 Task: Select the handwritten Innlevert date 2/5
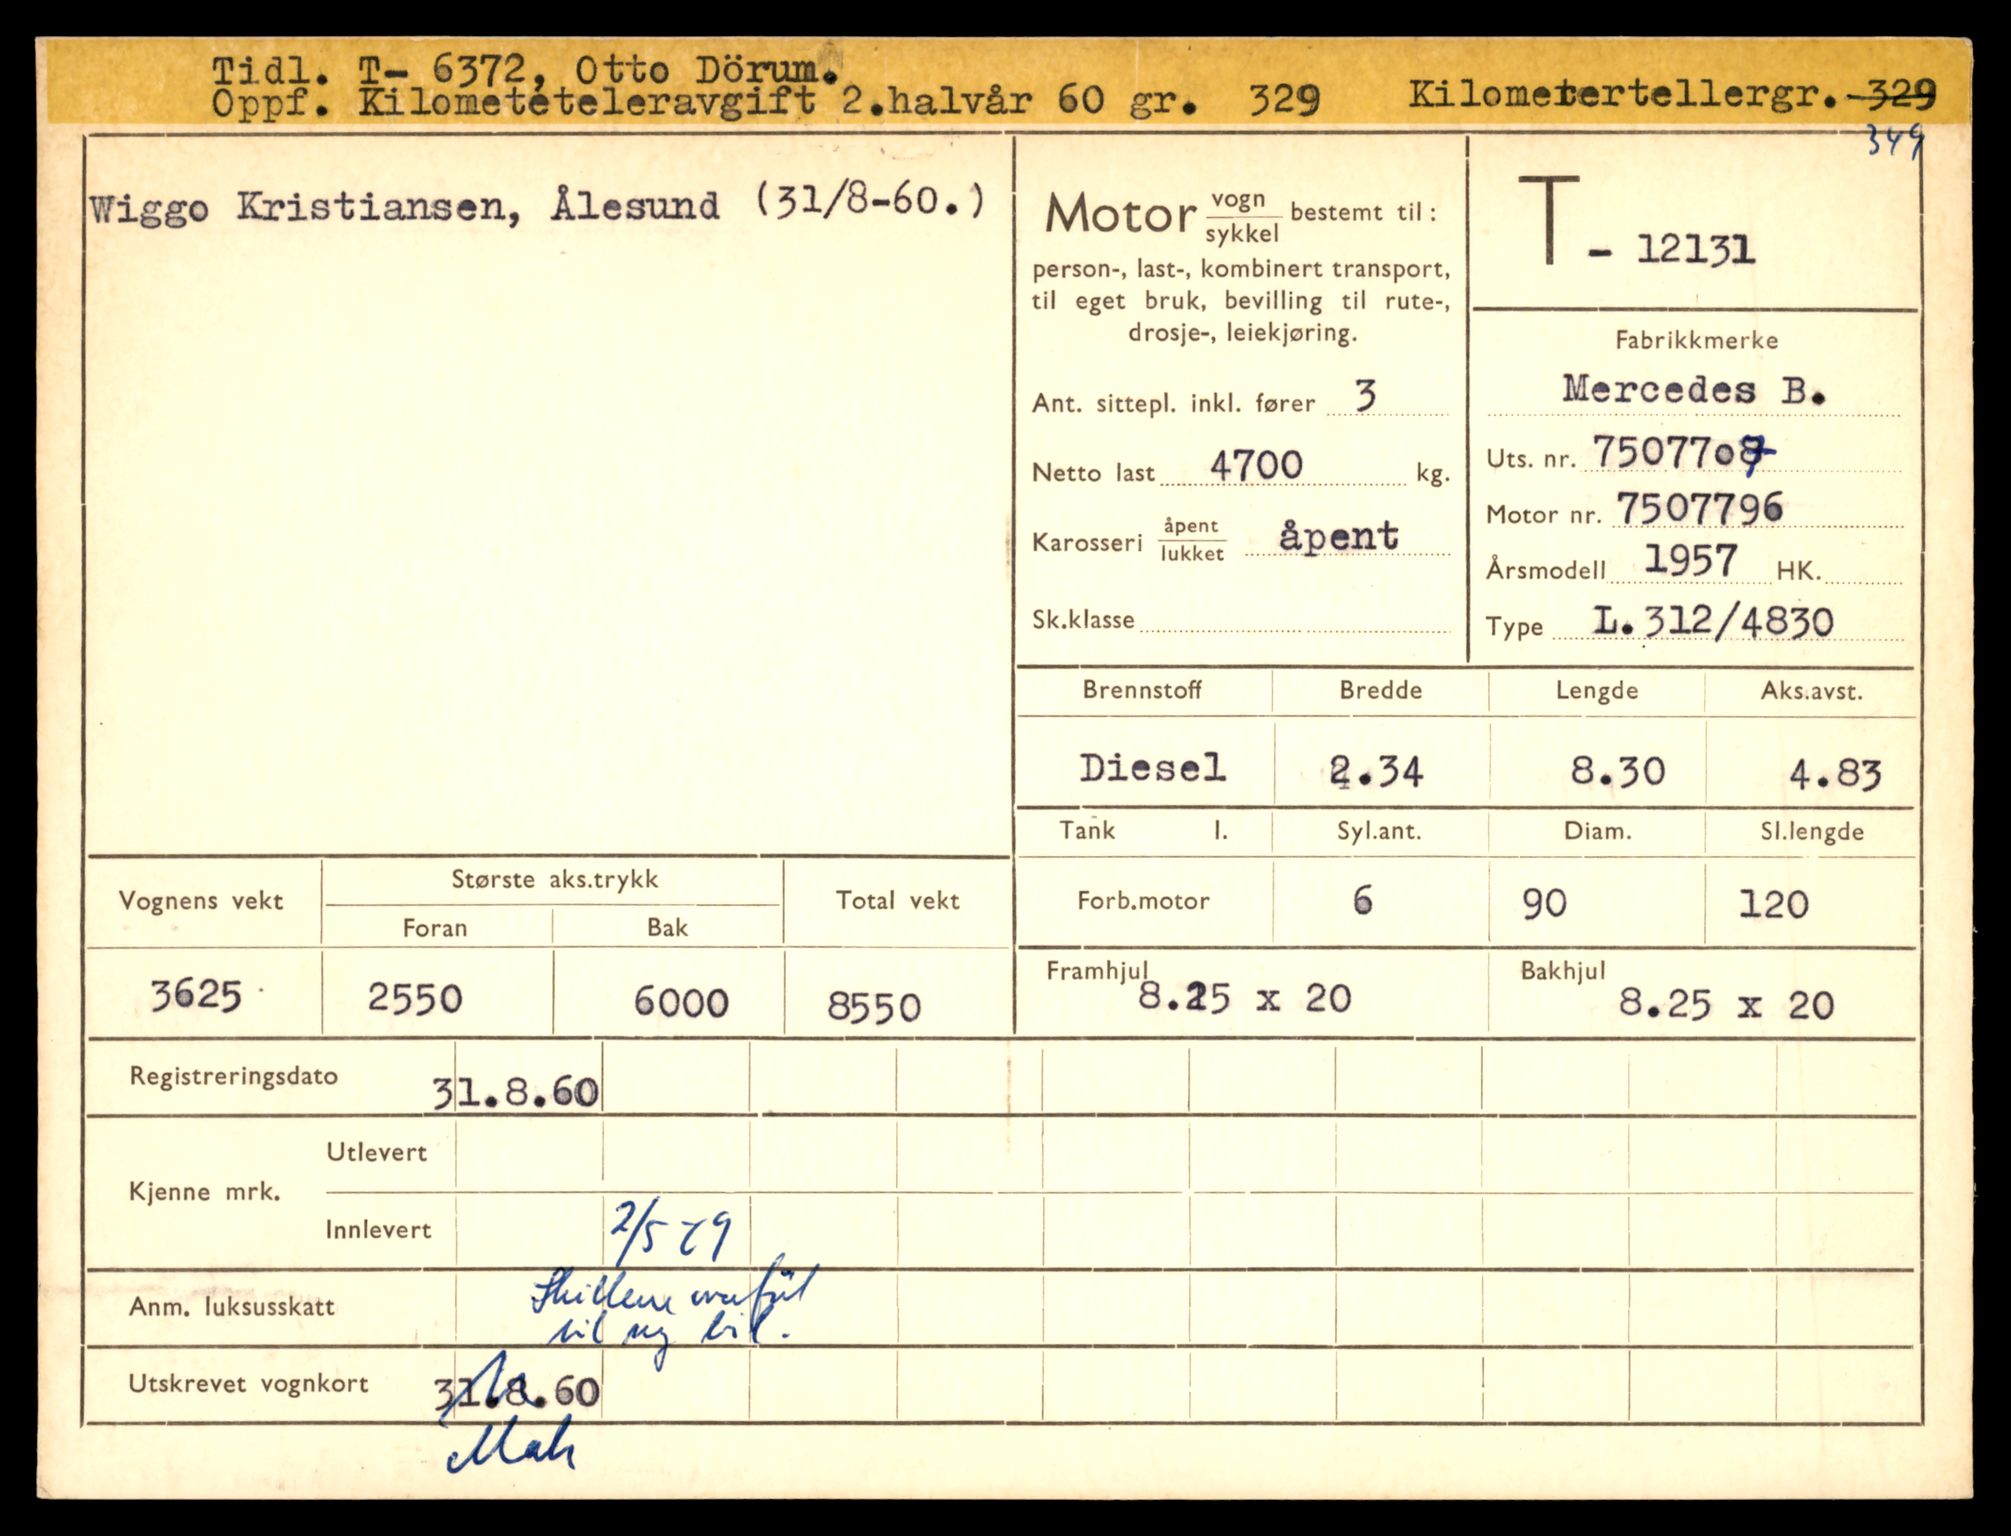[x=673, y=1233]
